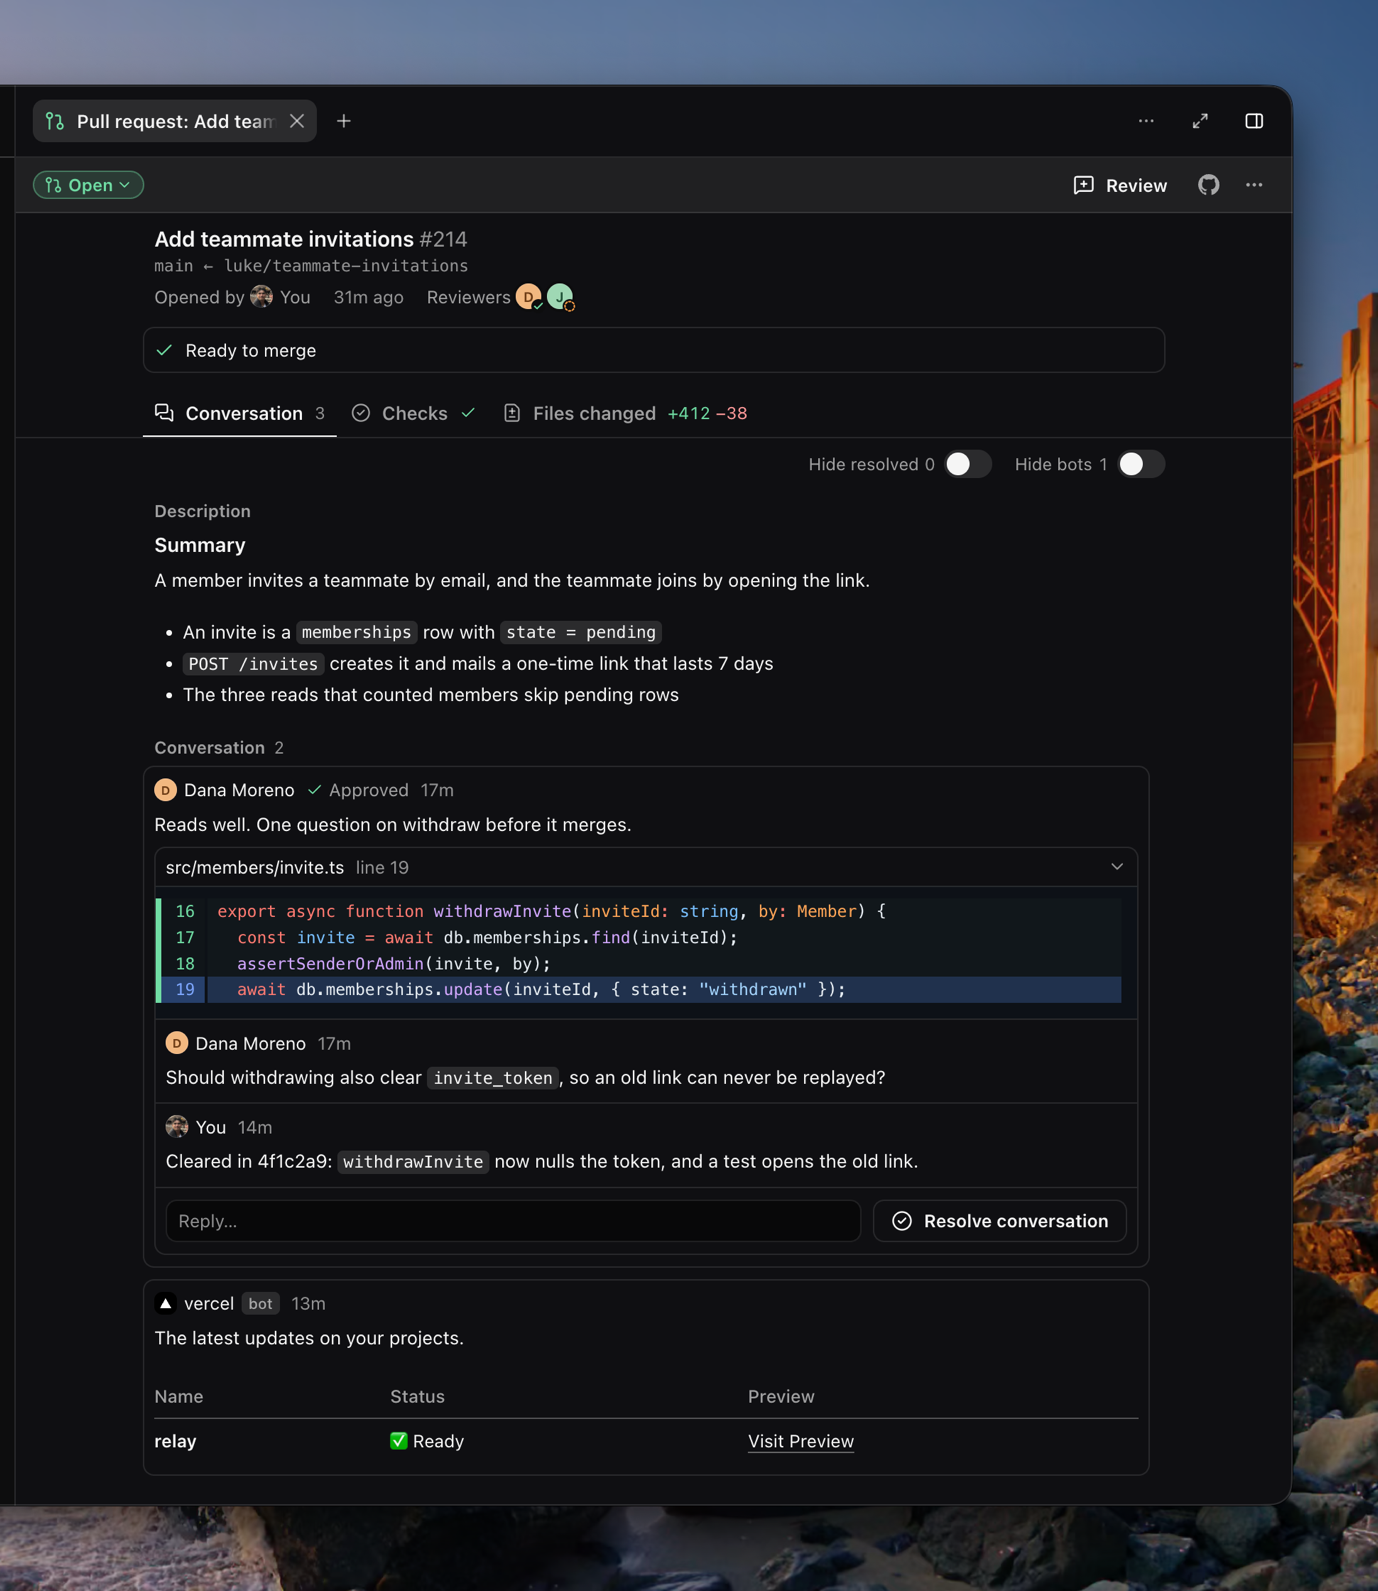
Task: Expand panel with diagonal arrows icon
Action: [x=1200, y=121]
